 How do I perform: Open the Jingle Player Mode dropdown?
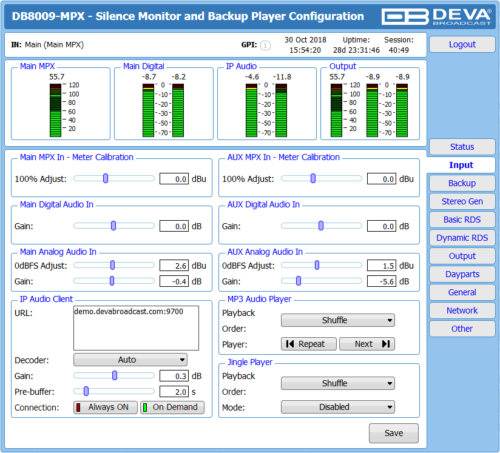(338, 407)
